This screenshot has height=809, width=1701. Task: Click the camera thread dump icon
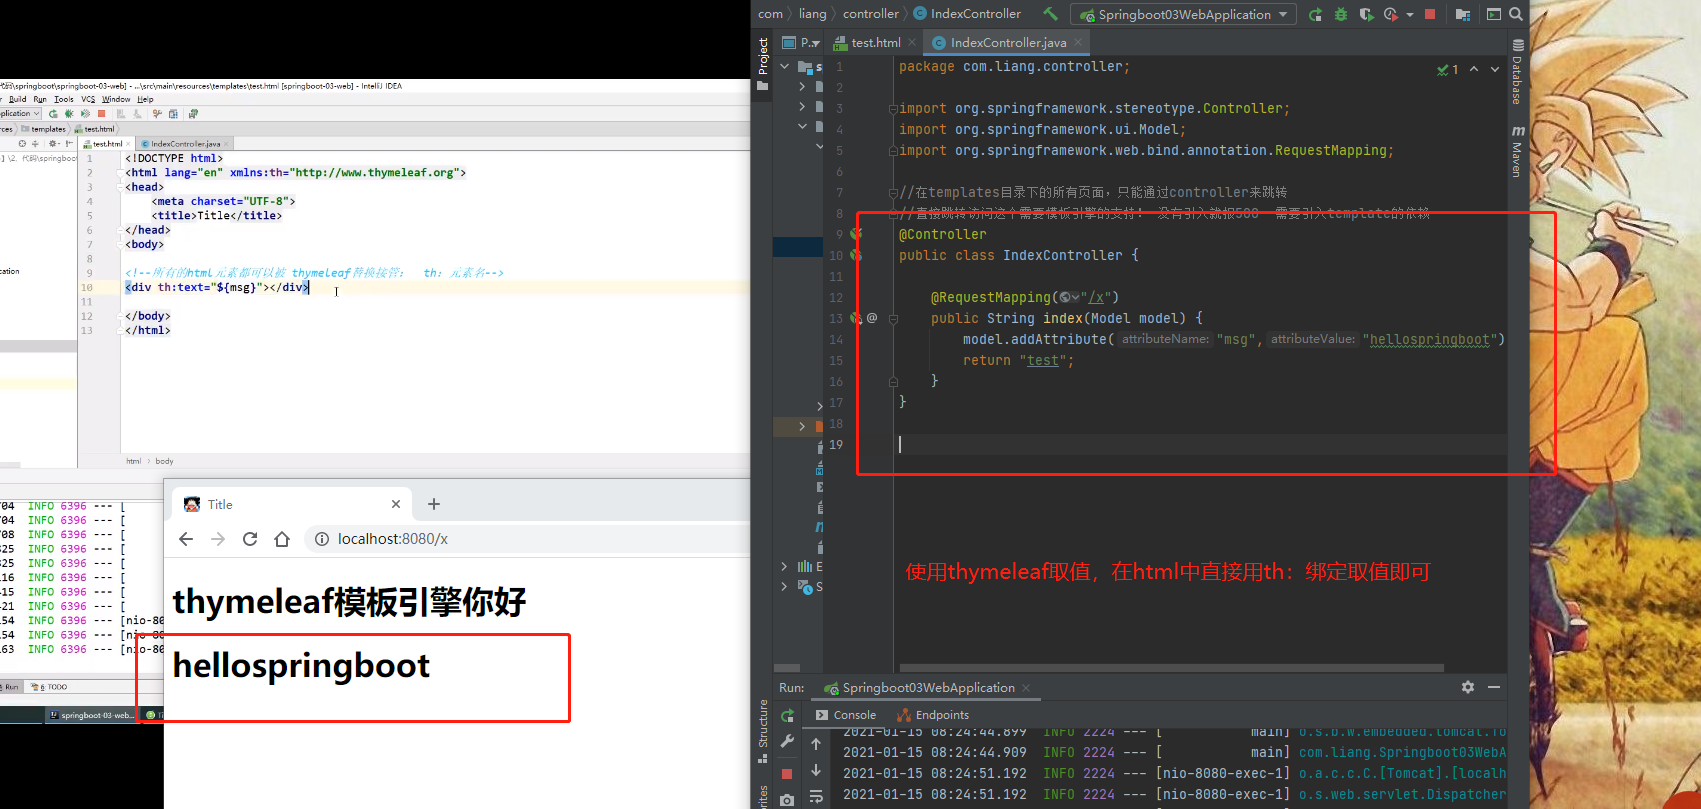(787, 800)
